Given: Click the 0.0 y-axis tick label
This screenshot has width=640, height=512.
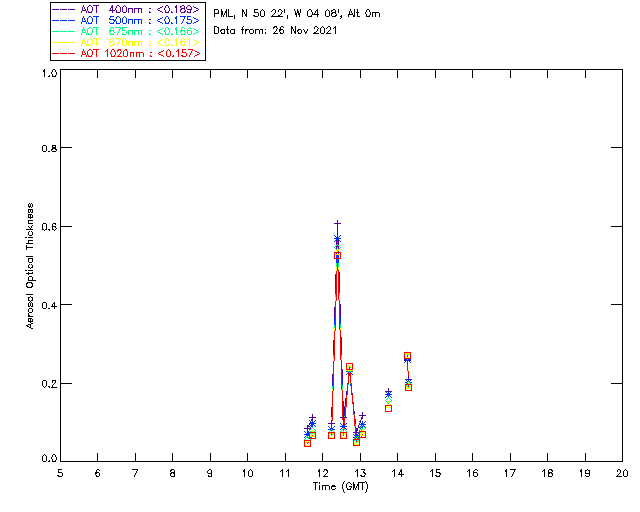Looking at the screenshot, I should 49,459.
